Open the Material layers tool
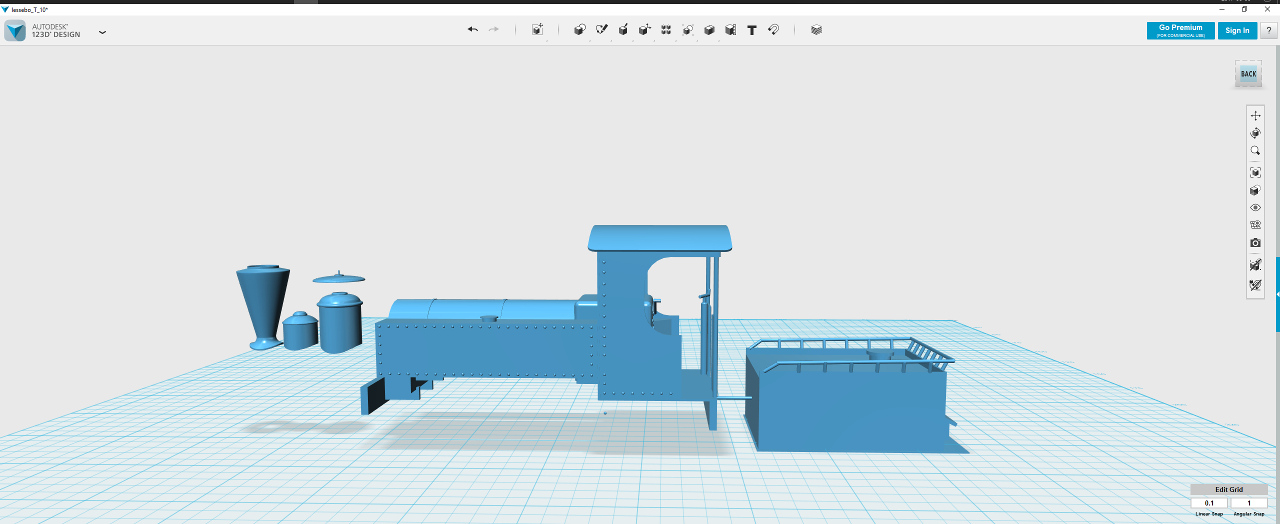The width and height of the screenshot is (1280, 524). click(816, 30)
